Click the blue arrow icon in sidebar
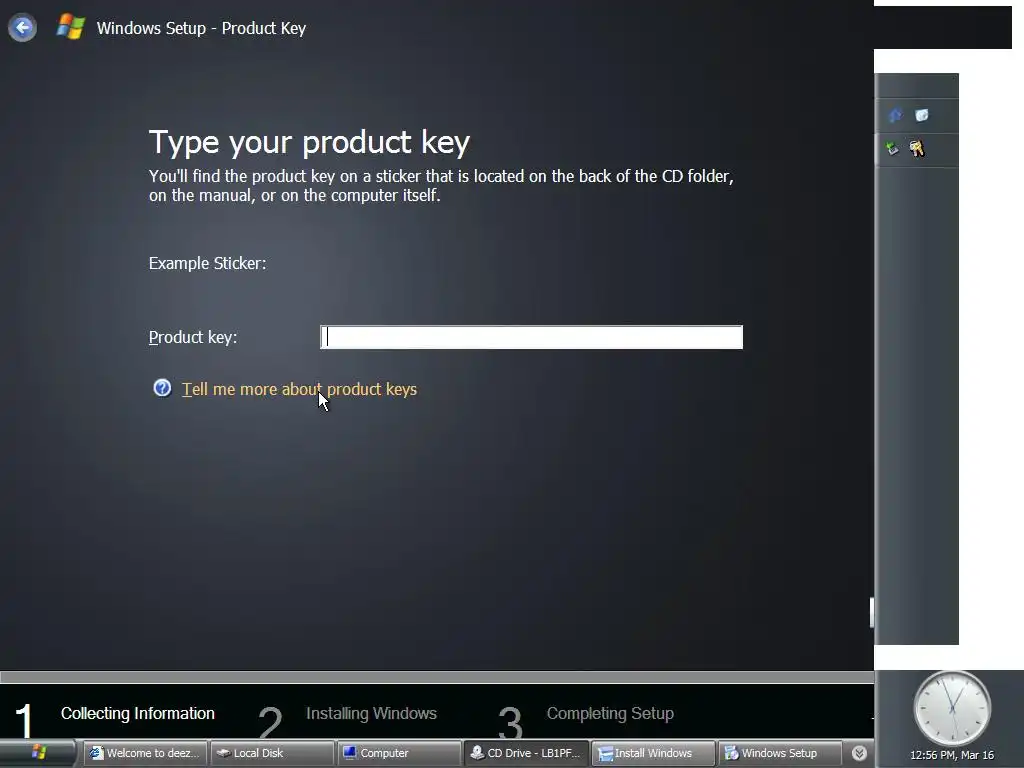1024x768 pixels. 895,116
